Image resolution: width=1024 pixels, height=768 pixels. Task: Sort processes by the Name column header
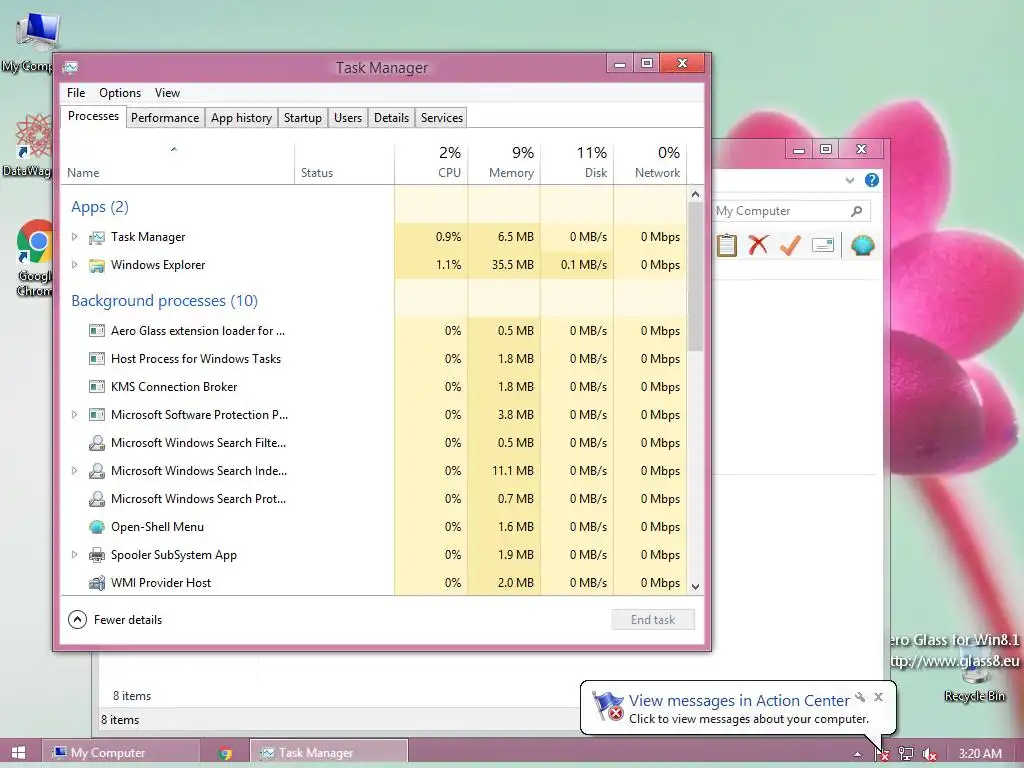[x=178, y=162]
